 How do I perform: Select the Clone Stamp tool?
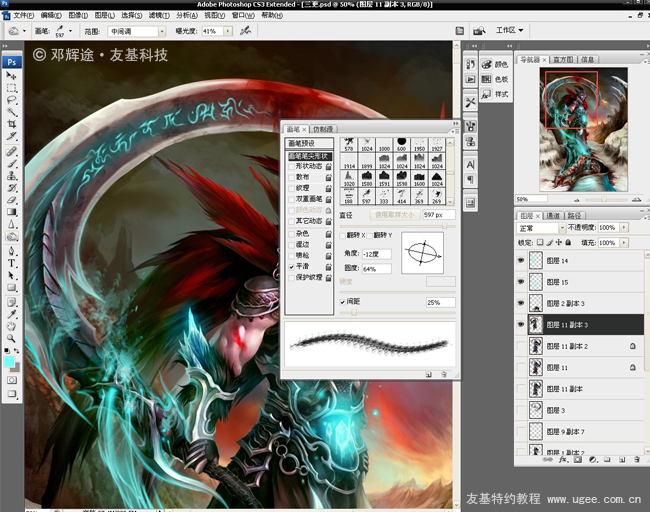[11, 175]
